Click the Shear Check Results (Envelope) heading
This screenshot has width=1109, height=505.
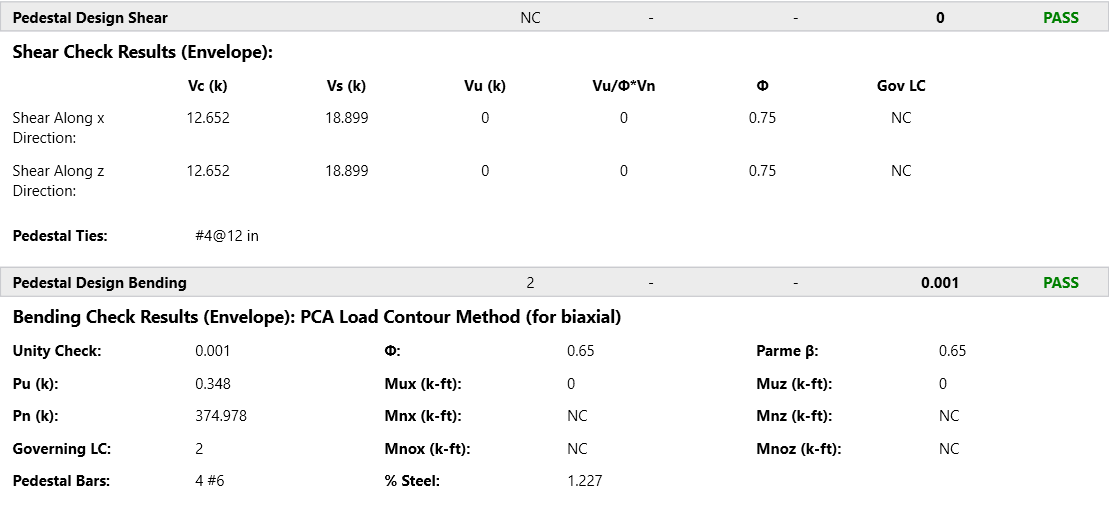click(142, 52)
